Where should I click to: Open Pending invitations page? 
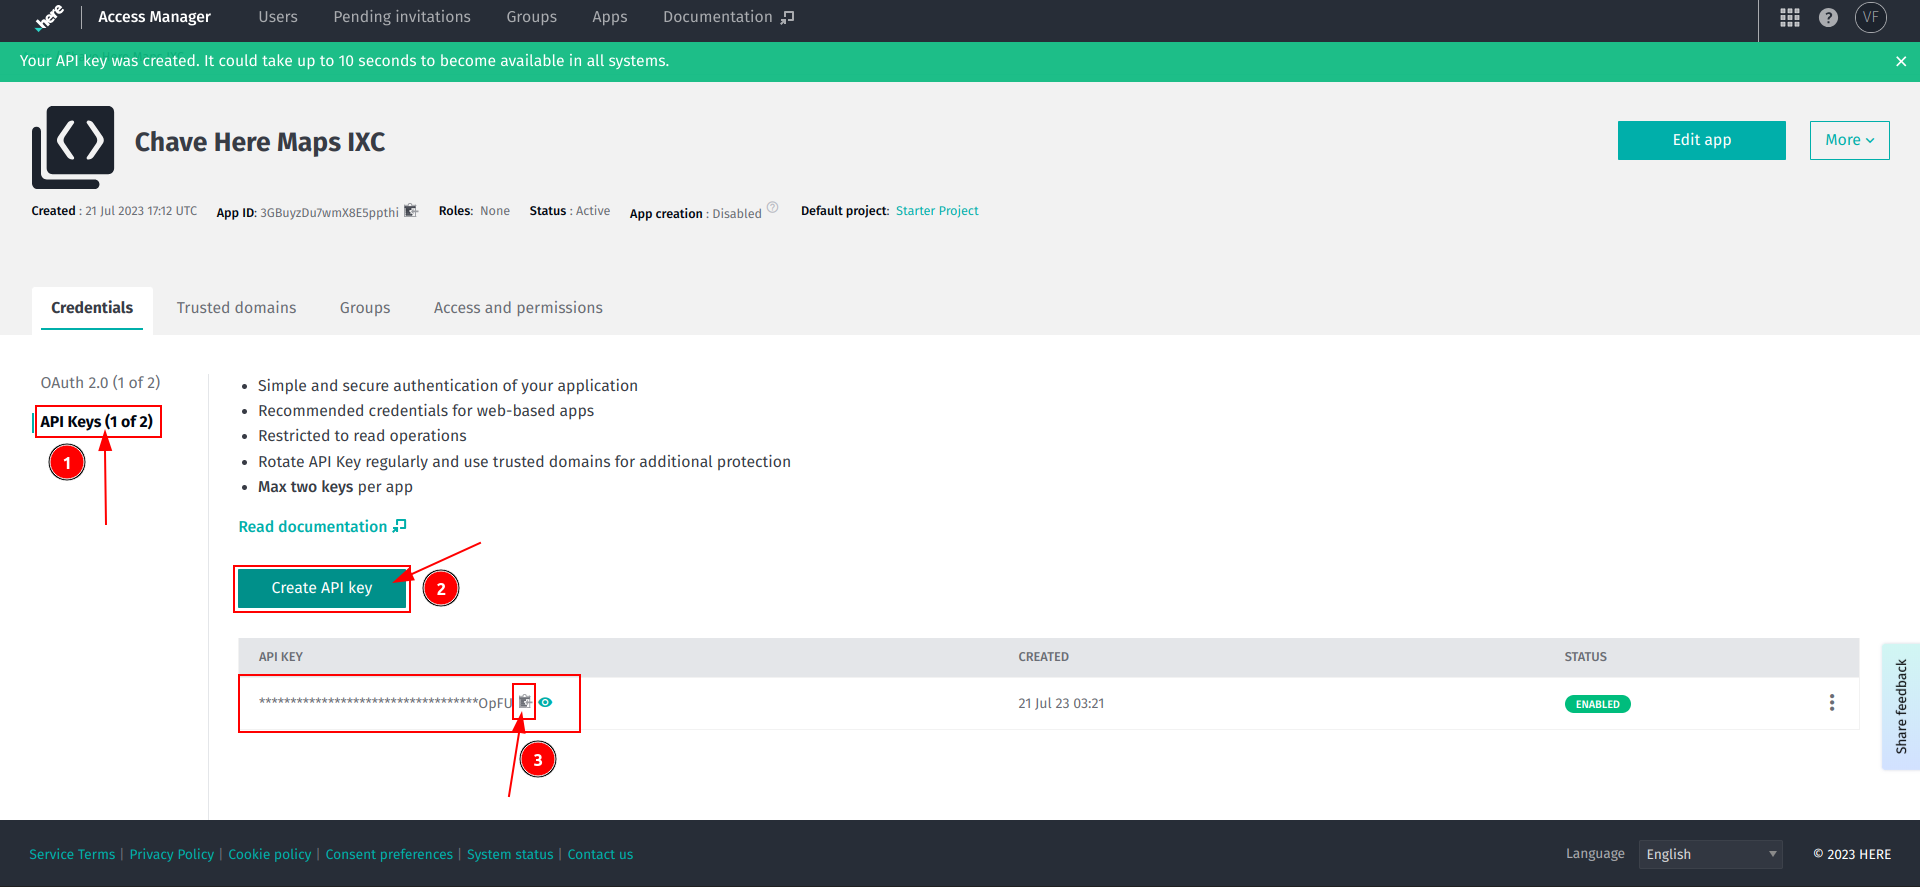click(402, 17)
